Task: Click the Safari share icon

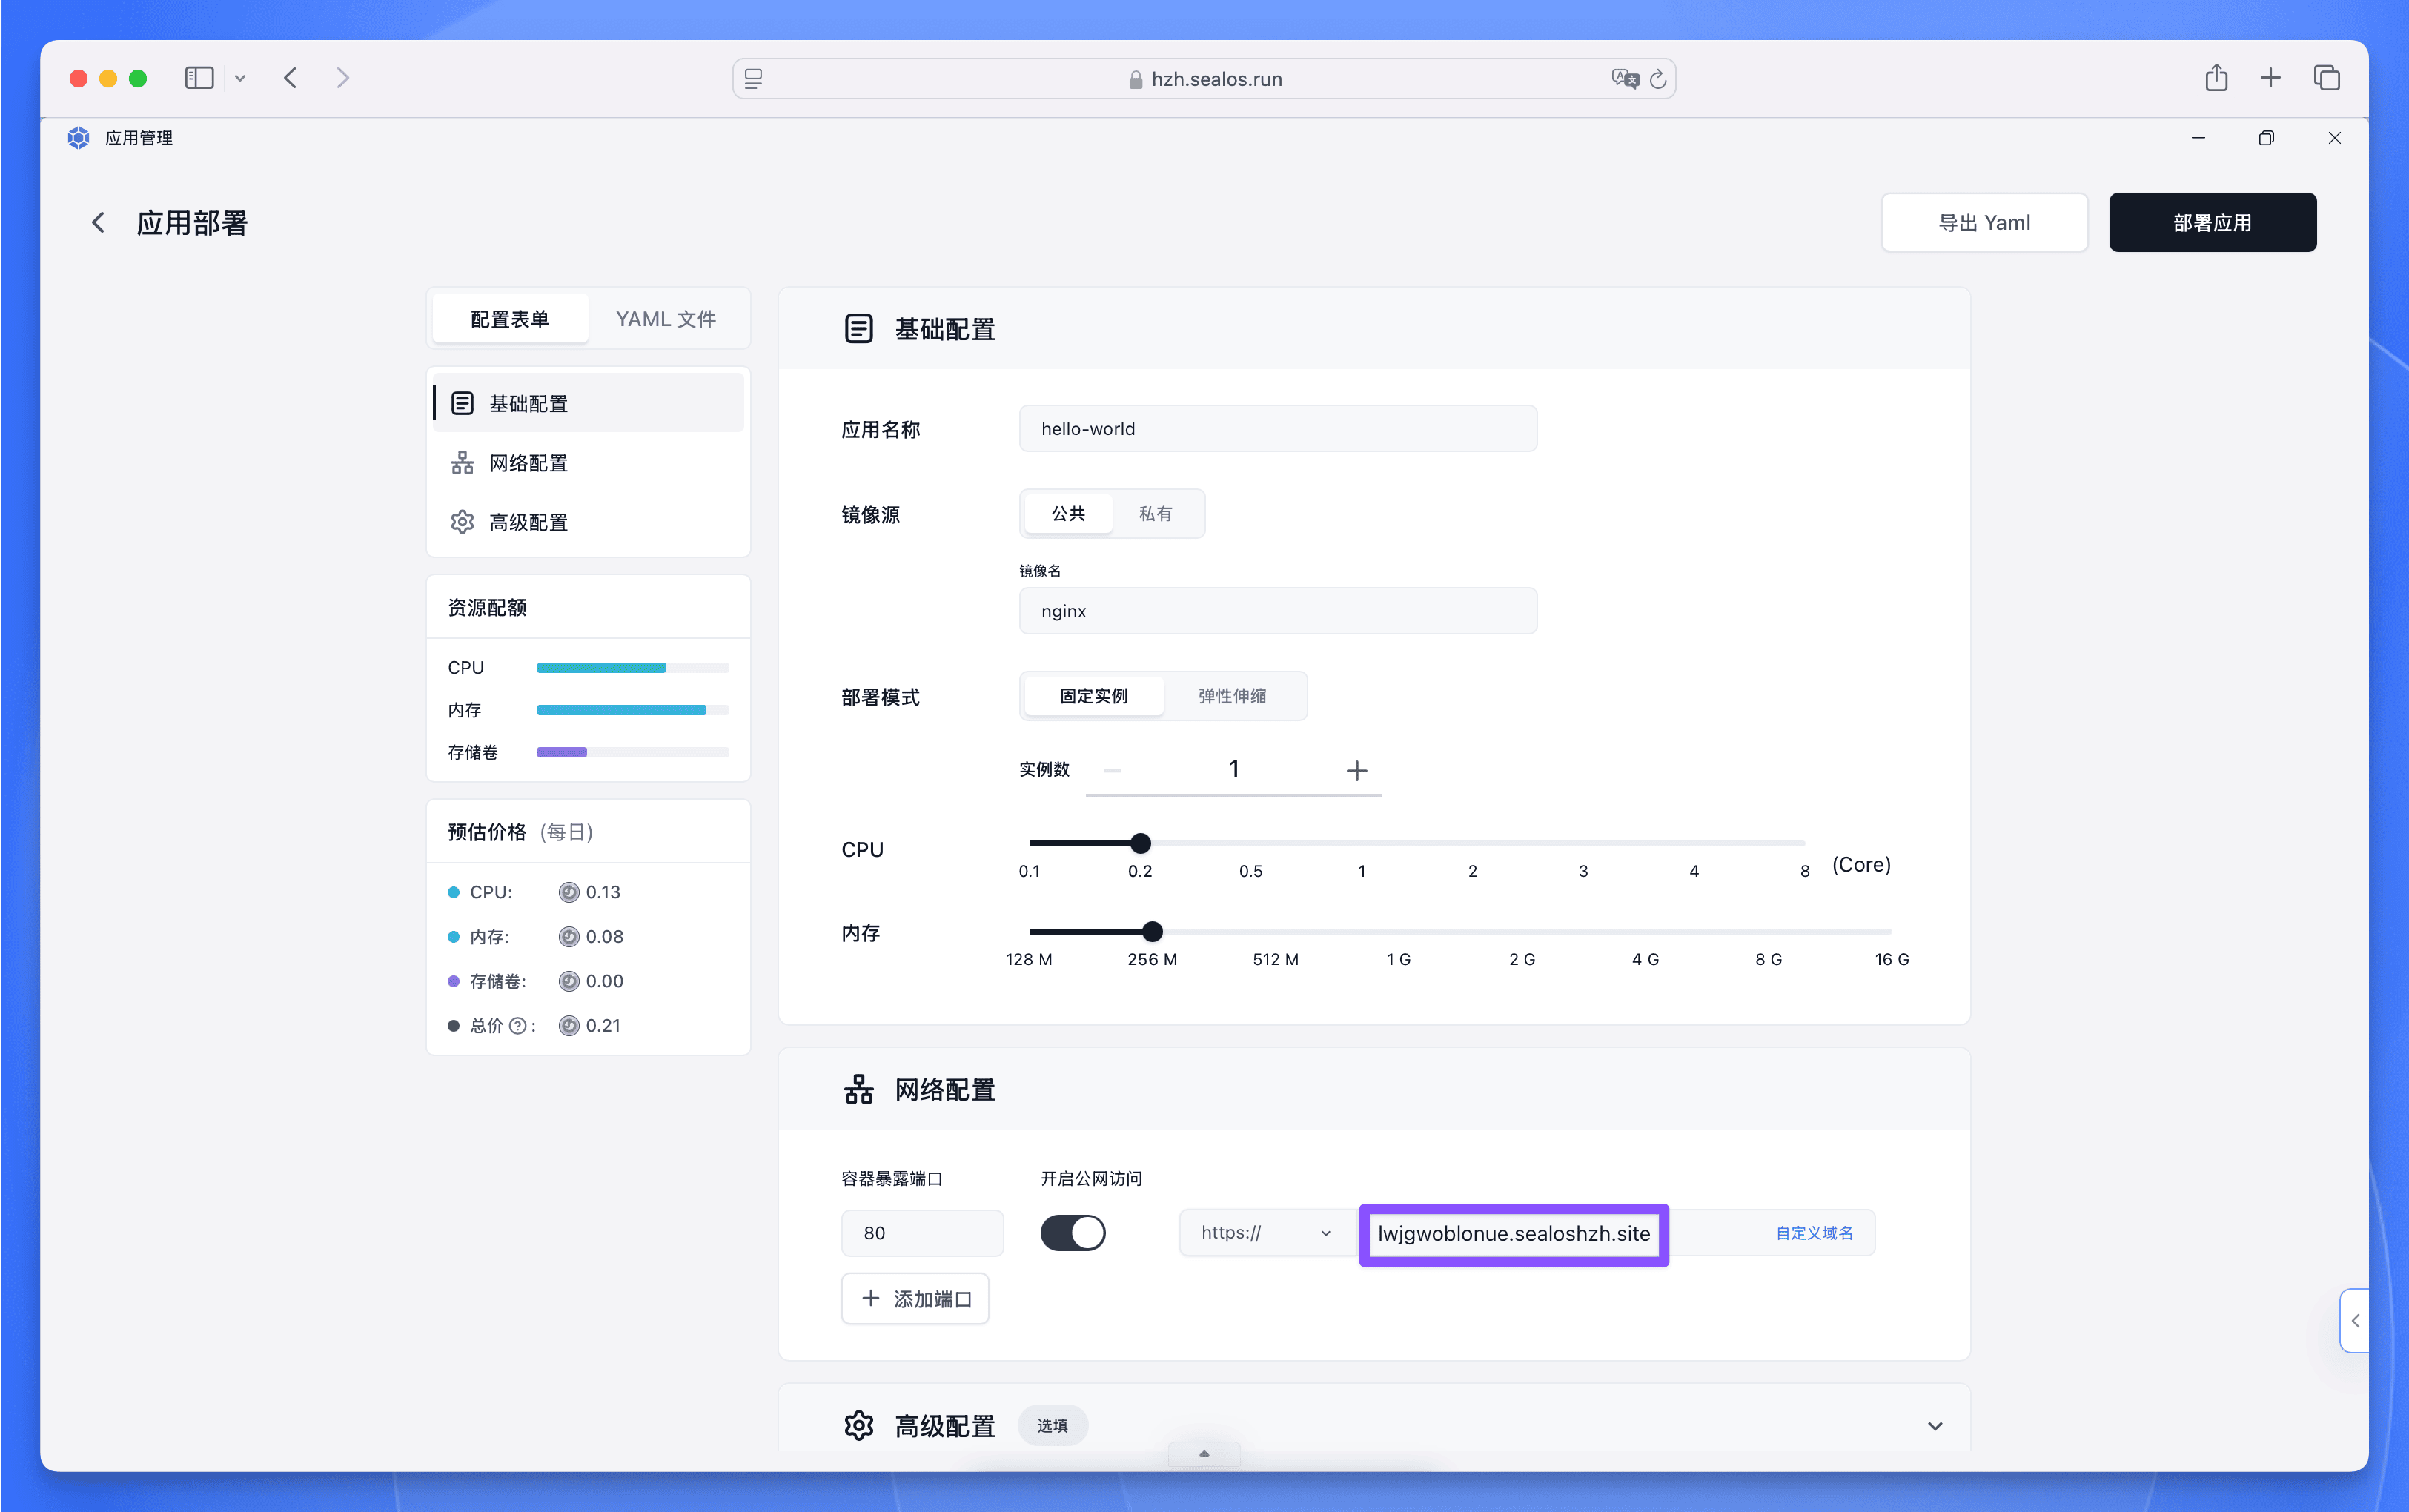Action: (x=2216, y=77)
